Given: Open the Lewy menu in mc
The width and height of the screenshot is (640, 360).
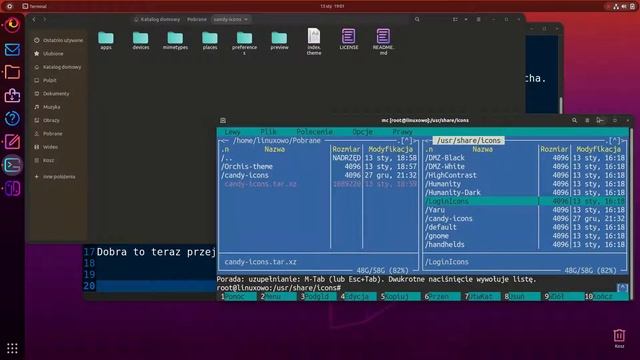Looking at the screenshot, I should (x=232, y=132).
